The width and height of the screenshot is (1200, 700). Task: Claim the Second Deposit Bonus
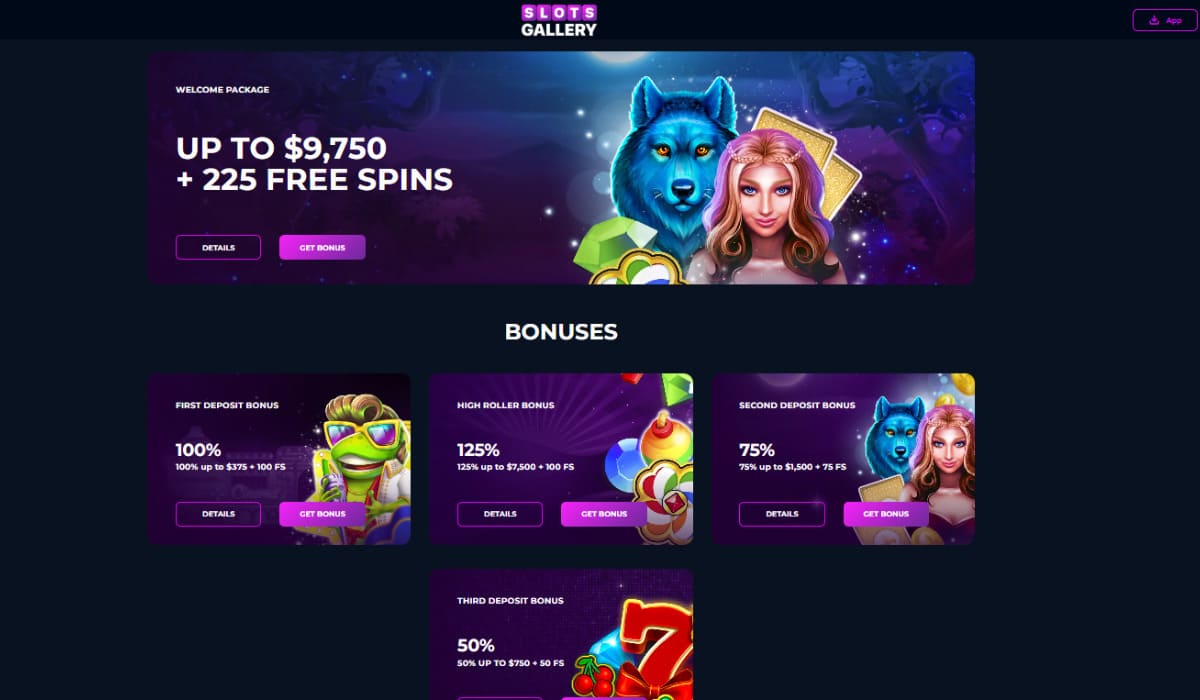[886, 514]
